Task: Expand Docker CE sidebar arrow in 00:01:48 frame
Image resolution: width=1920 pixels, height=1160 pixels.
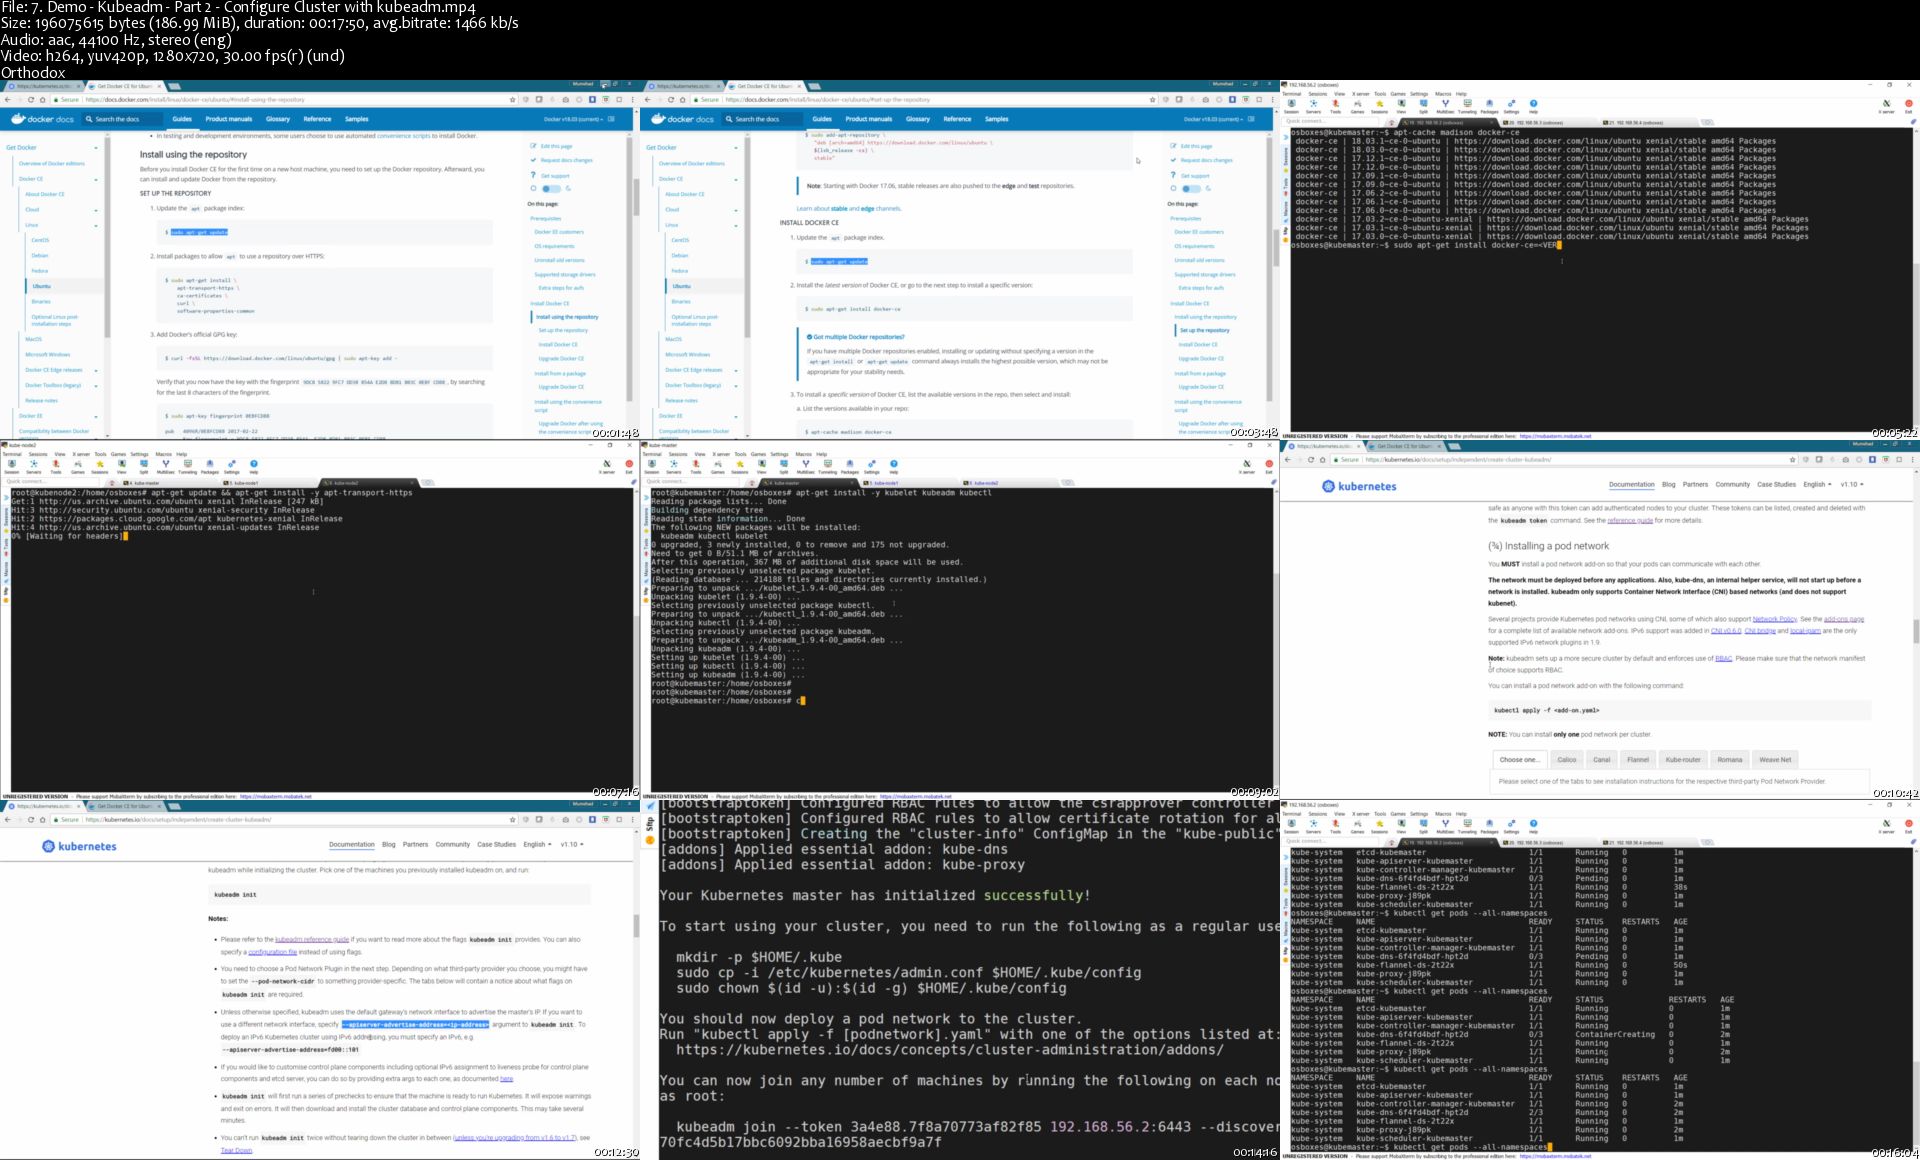Action: tap(96, 179)
